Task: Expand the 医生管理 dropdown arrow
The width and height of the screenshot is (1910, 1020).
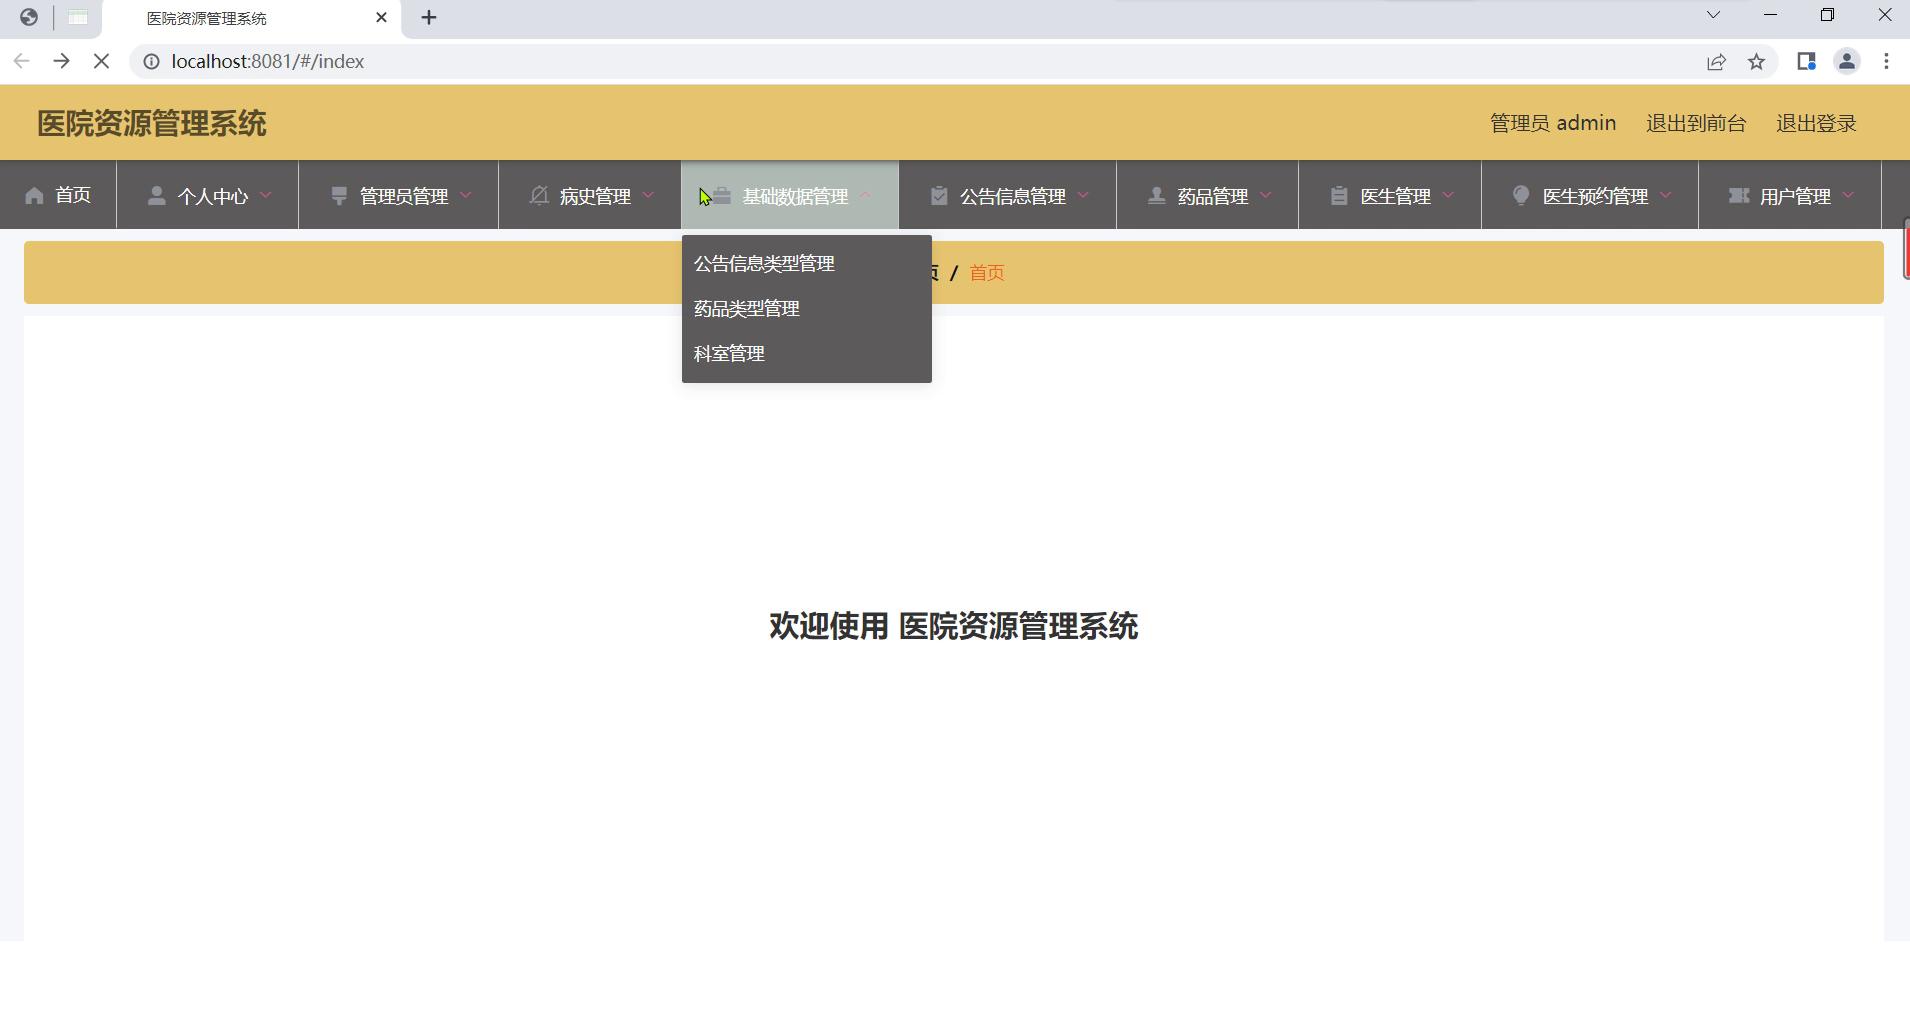Action: click(x=1449, y=196)
